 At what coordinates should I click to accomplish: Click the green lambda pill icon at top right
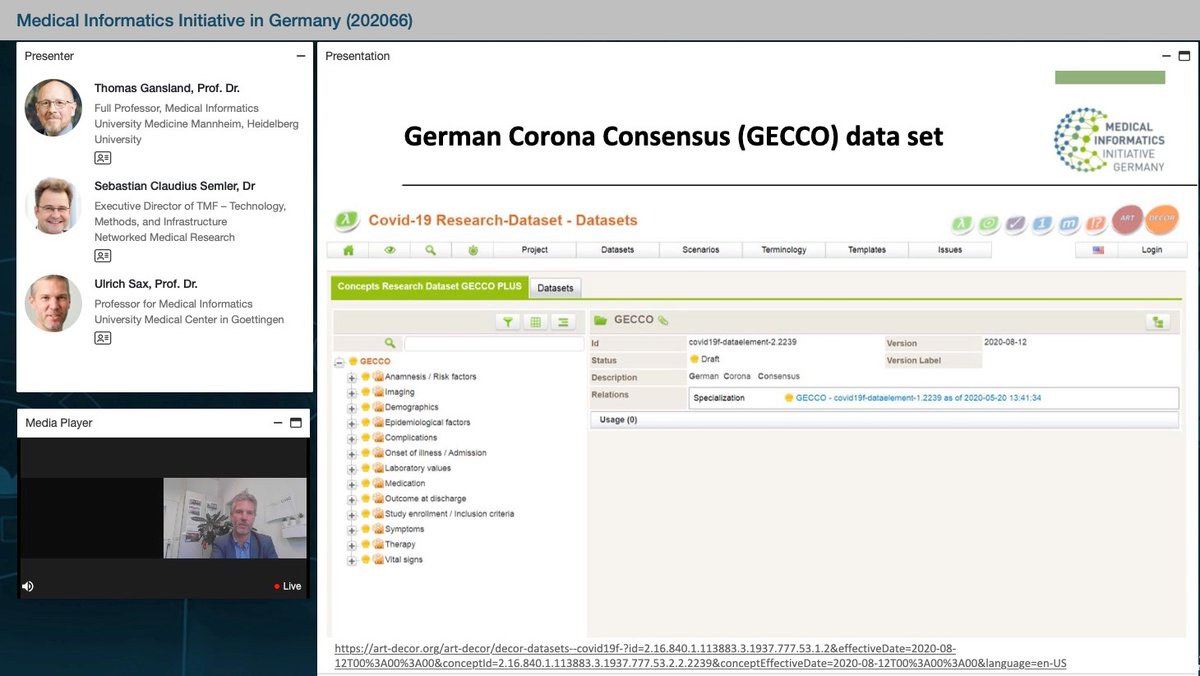pyautogui.click(x=962, y=224)
